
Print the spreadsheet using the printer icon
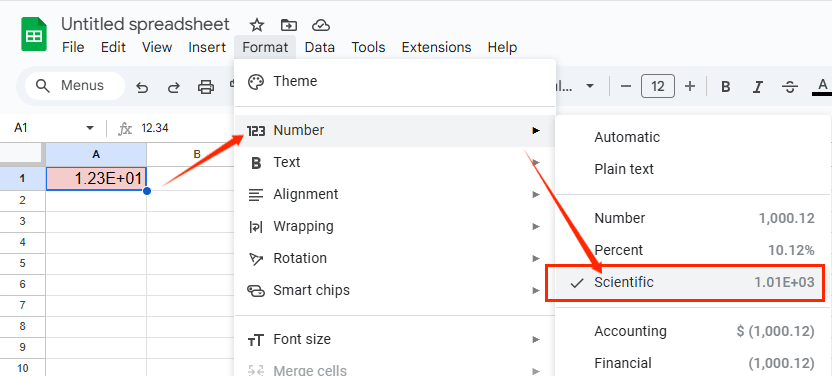(x=205, y=86)
